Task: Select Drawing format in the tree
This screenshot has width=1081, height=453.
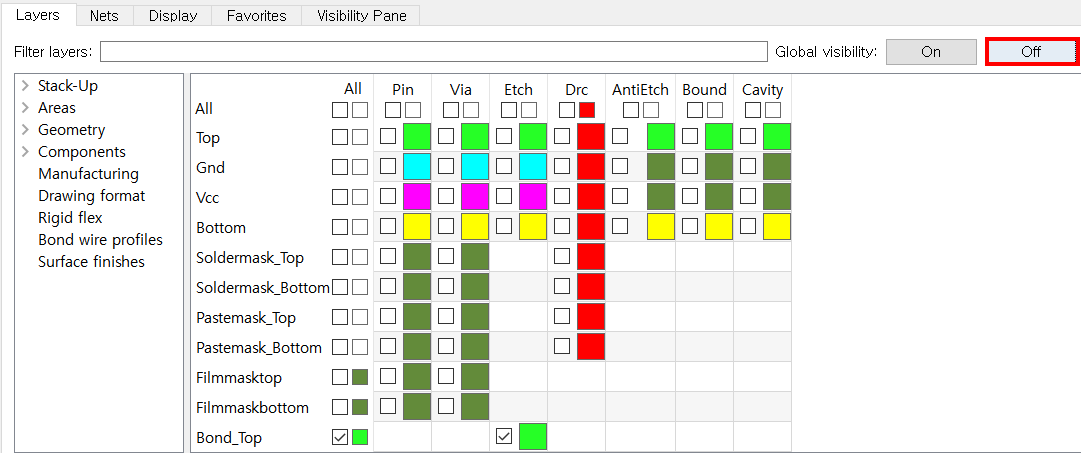Action: pos(92,196)
